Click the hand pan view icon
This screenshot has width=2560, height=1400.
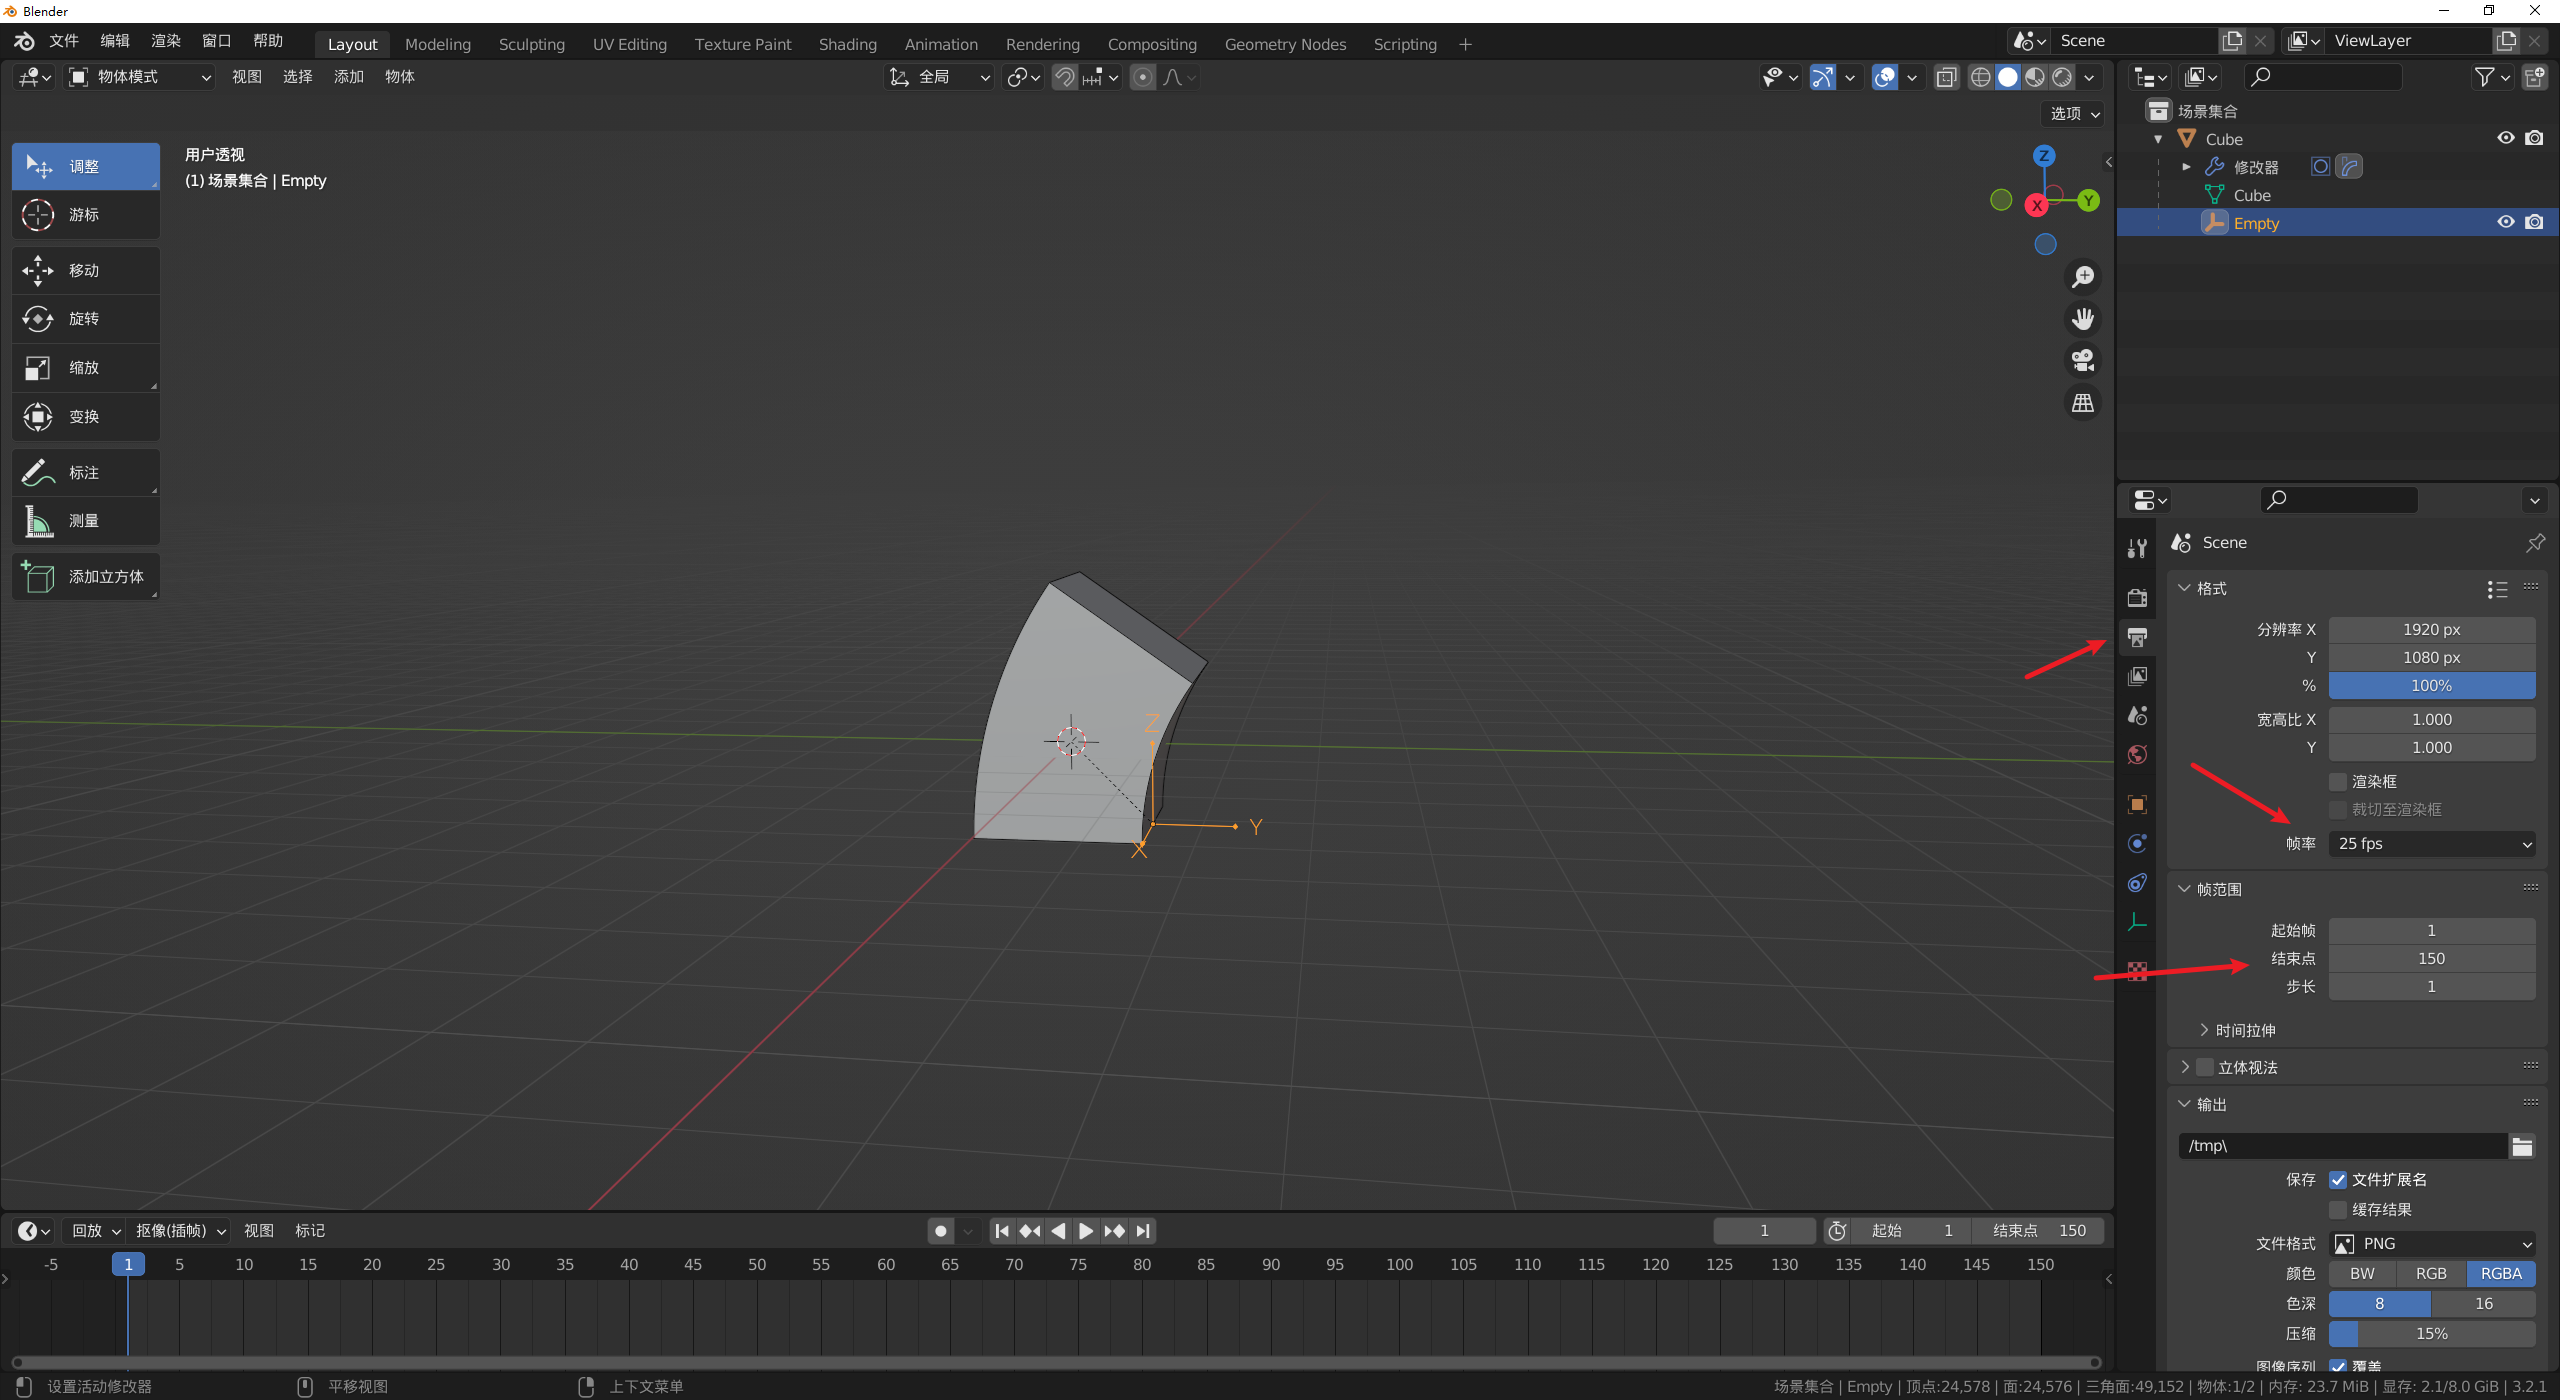pyautogui.click(x=2083, y=319)
